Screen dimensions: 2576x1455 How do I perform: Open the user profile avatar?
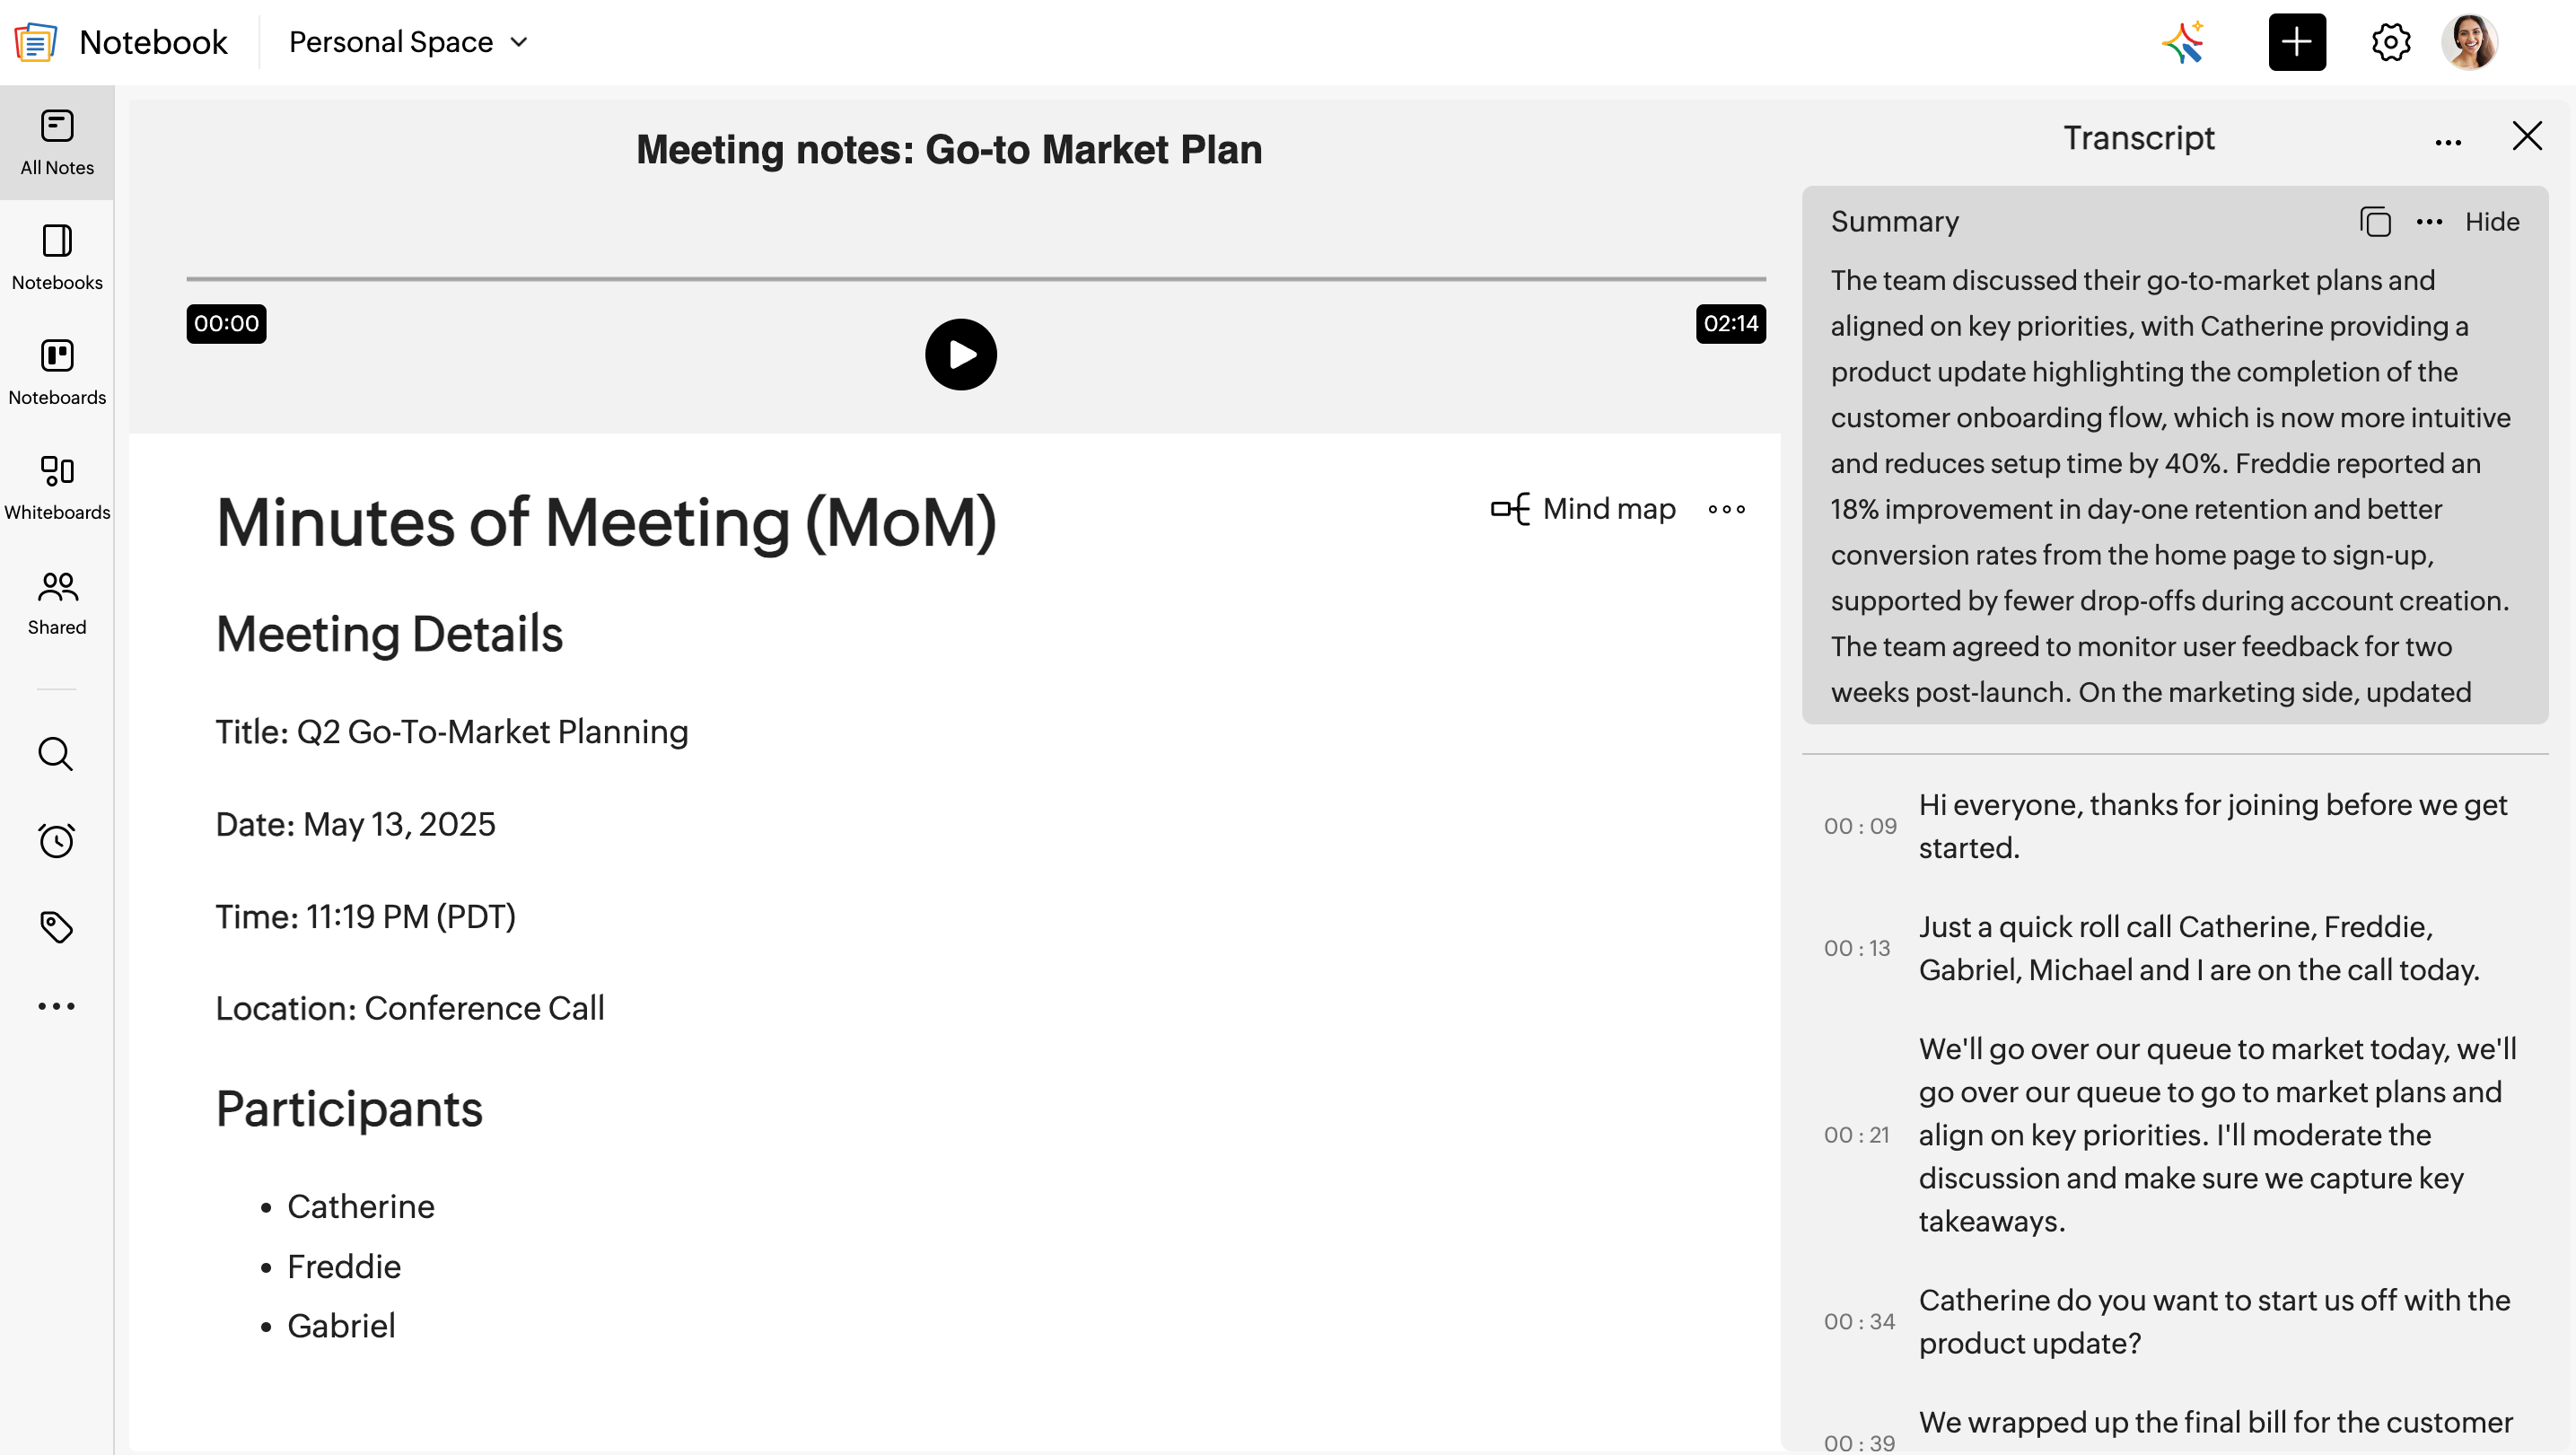[2469, 42]
